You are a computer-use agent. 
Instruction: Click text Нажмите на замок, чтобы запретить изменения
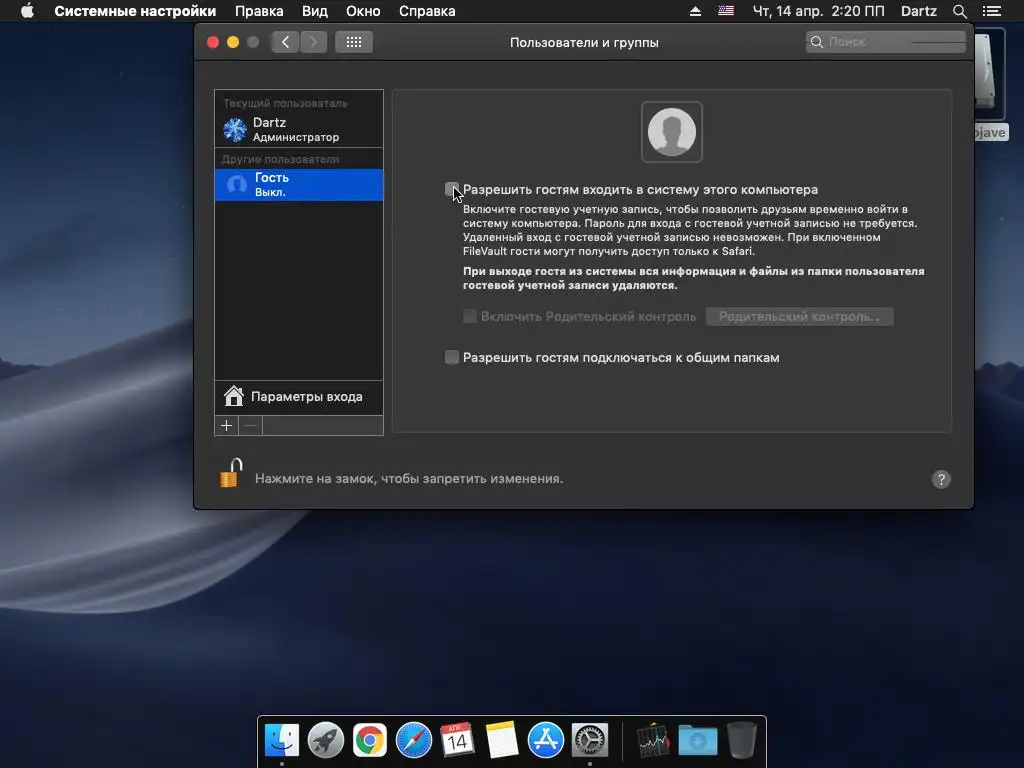(409, 479)
